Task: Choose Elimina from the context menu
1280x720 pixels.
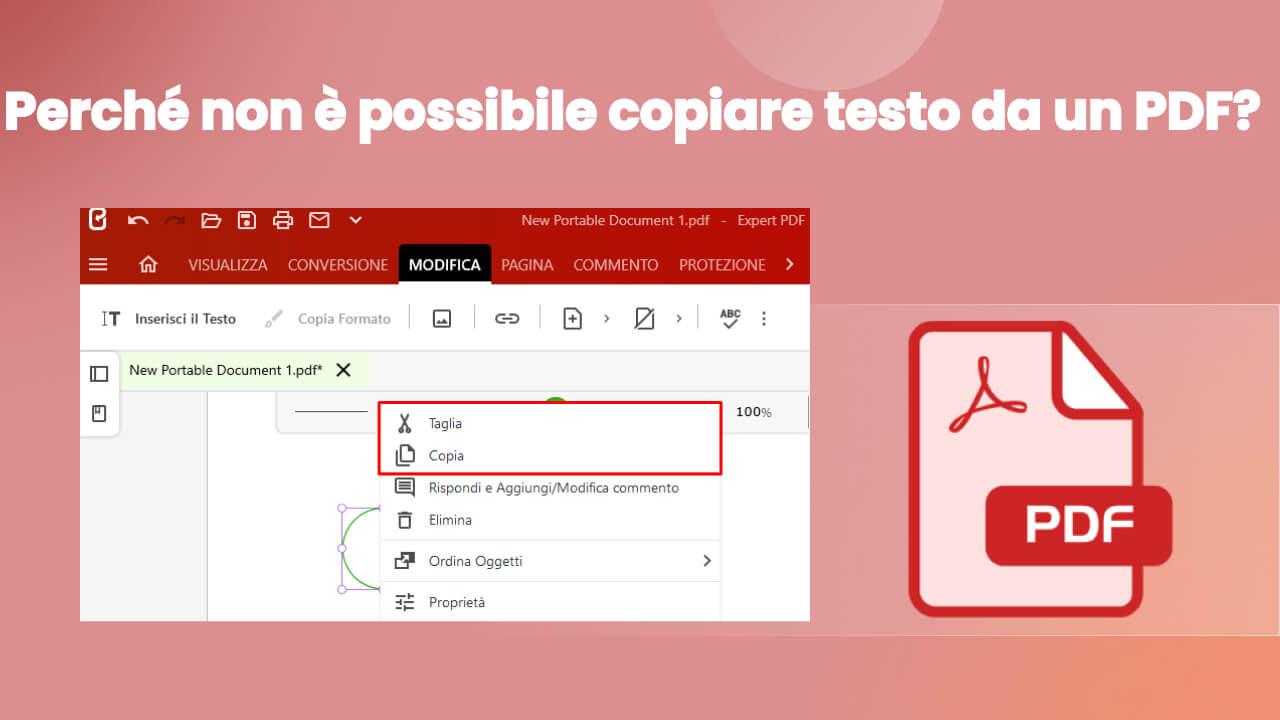Action: click(x=550, y=520)
